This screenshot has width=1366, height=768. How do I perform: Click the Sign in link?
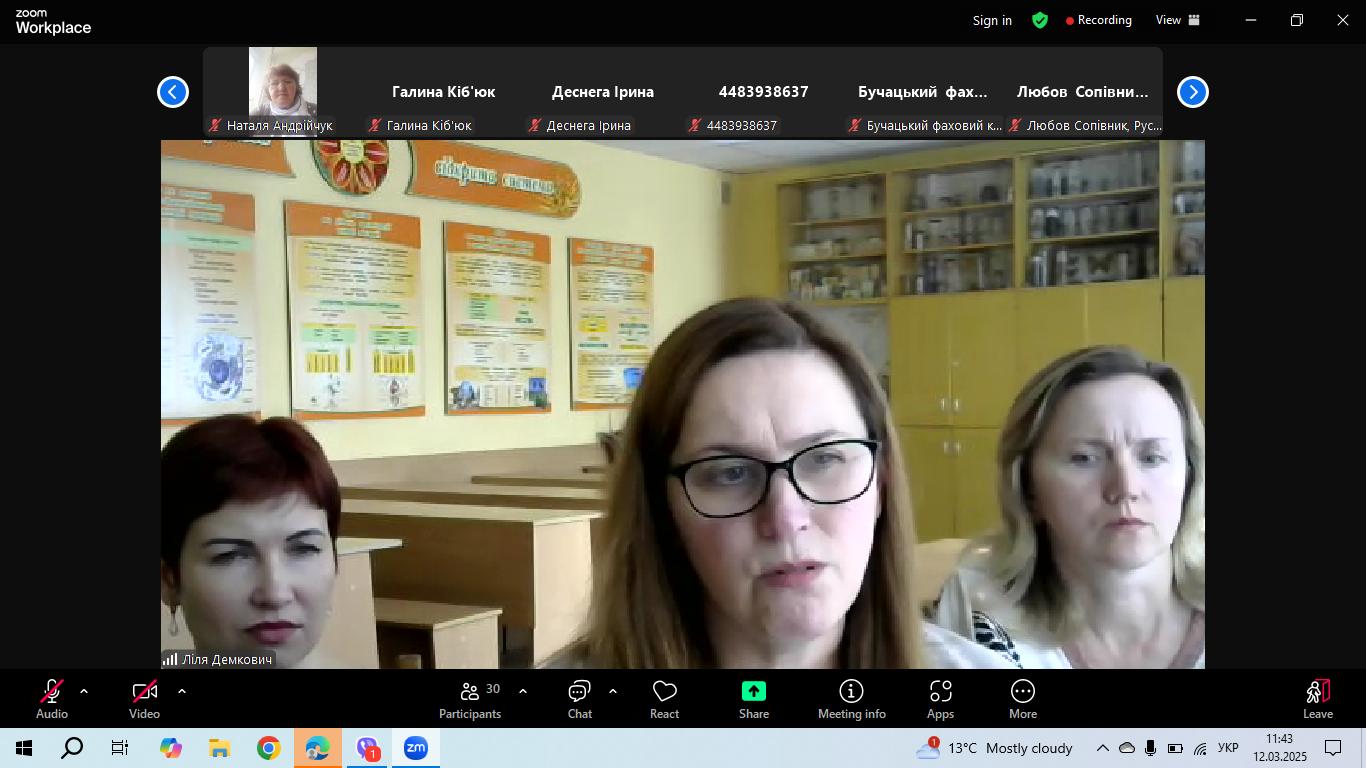point(992,20)
